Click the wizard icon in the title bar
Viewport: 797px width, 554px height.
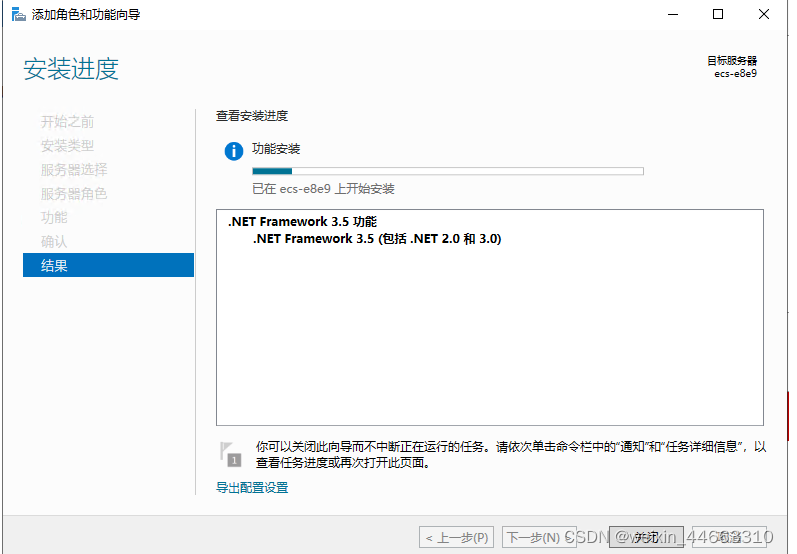tap(17, 15)
